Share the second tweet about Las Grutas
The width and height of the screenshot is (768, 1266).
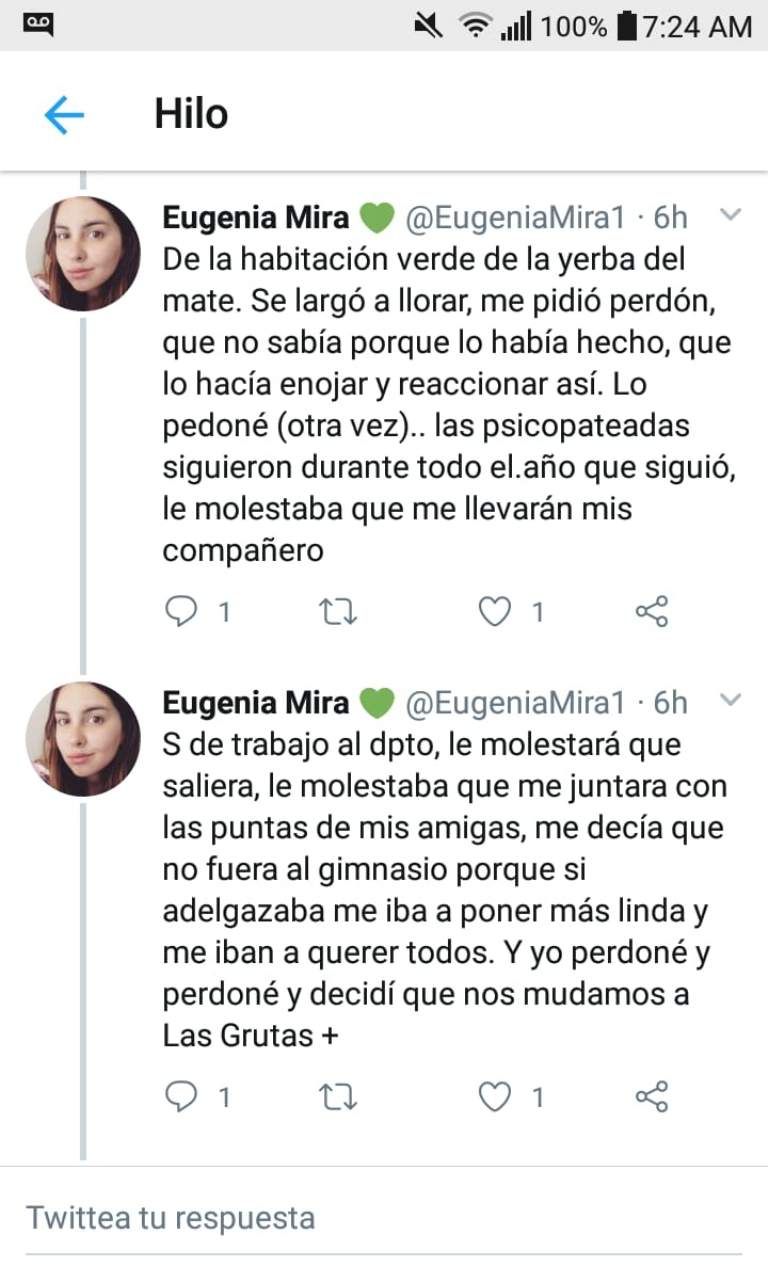coord(652,1098)
